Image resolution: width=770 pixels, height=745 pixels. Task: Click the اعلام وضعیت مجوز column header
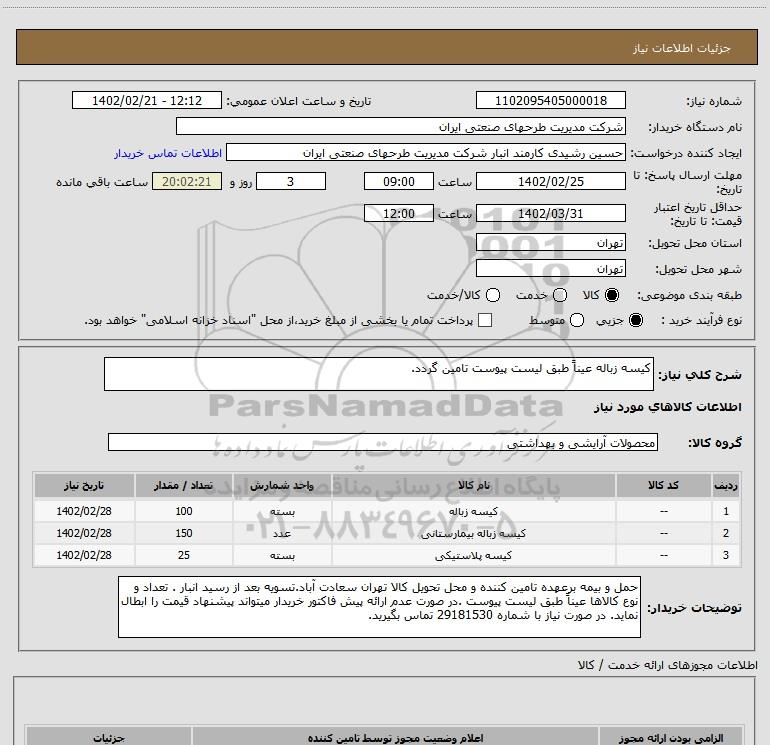pos(395,738)
